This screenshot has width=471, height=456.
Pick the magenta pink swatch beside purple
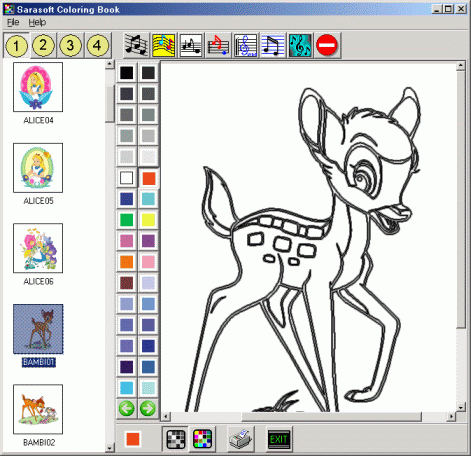126,241
